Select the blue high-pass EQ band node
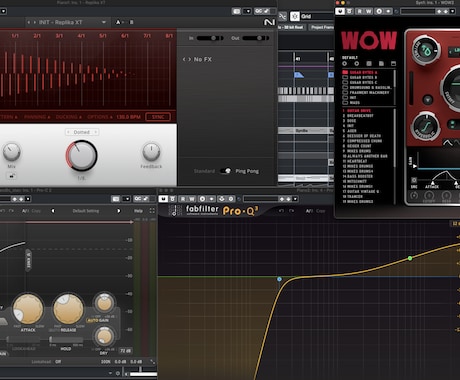460x380 pixels. 279,279
